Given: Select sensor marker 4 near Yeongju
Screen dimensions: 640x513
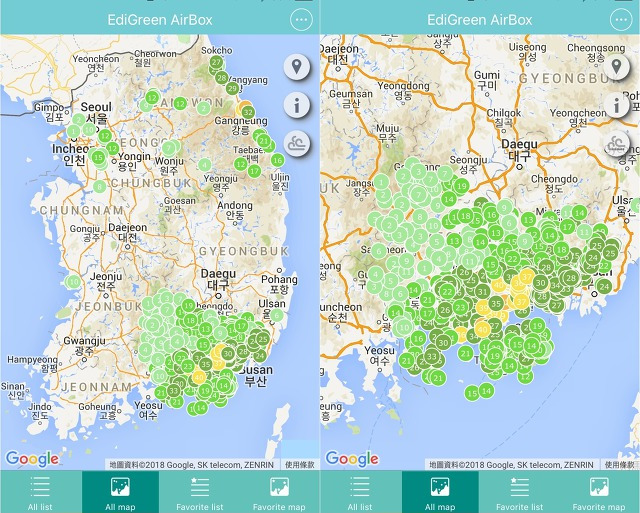Looking at the screenshot, I should click(204, 165).
